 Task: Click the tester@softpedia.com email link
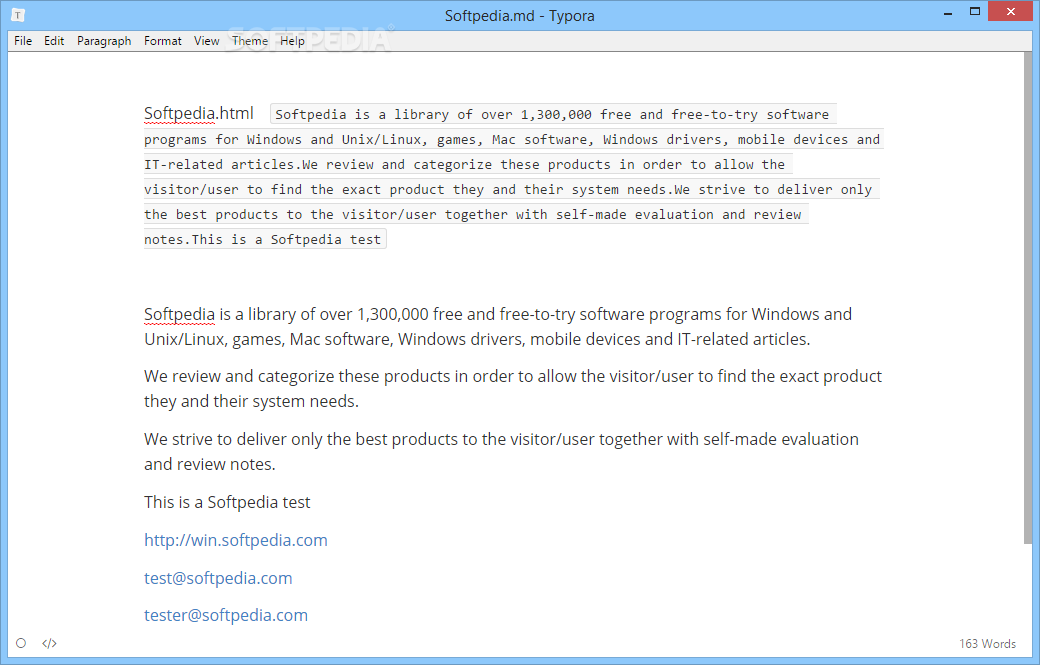[x=226, y=615]
